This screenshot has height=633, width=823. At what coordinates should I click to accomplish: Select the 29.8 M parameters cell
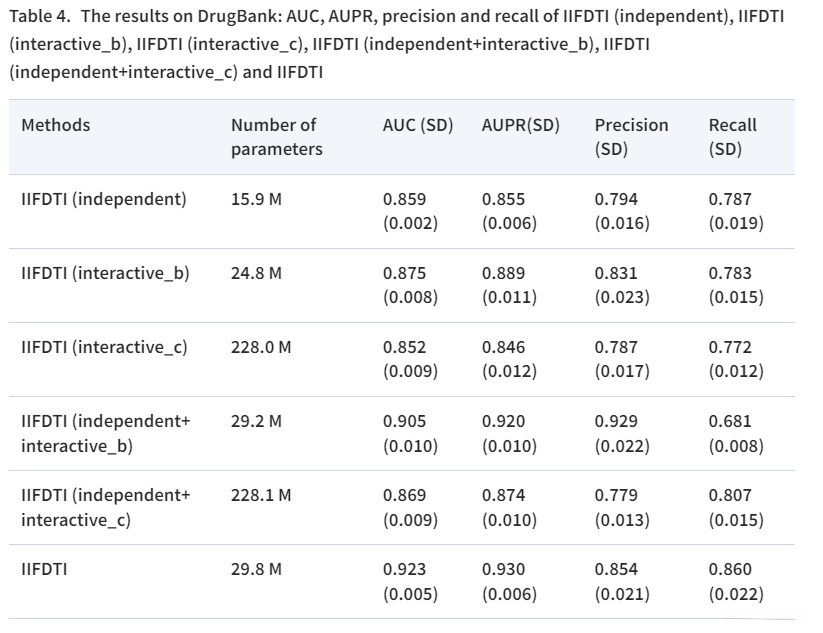pyautogui.click(x=256, y=569)
